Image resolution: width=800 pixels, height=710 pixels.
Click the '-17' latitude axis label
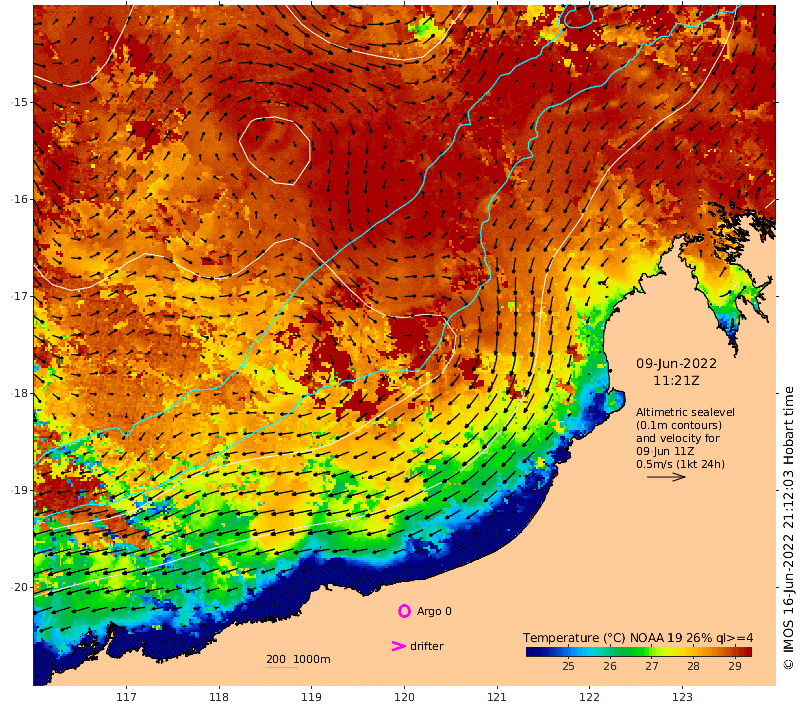pos(20,296)
